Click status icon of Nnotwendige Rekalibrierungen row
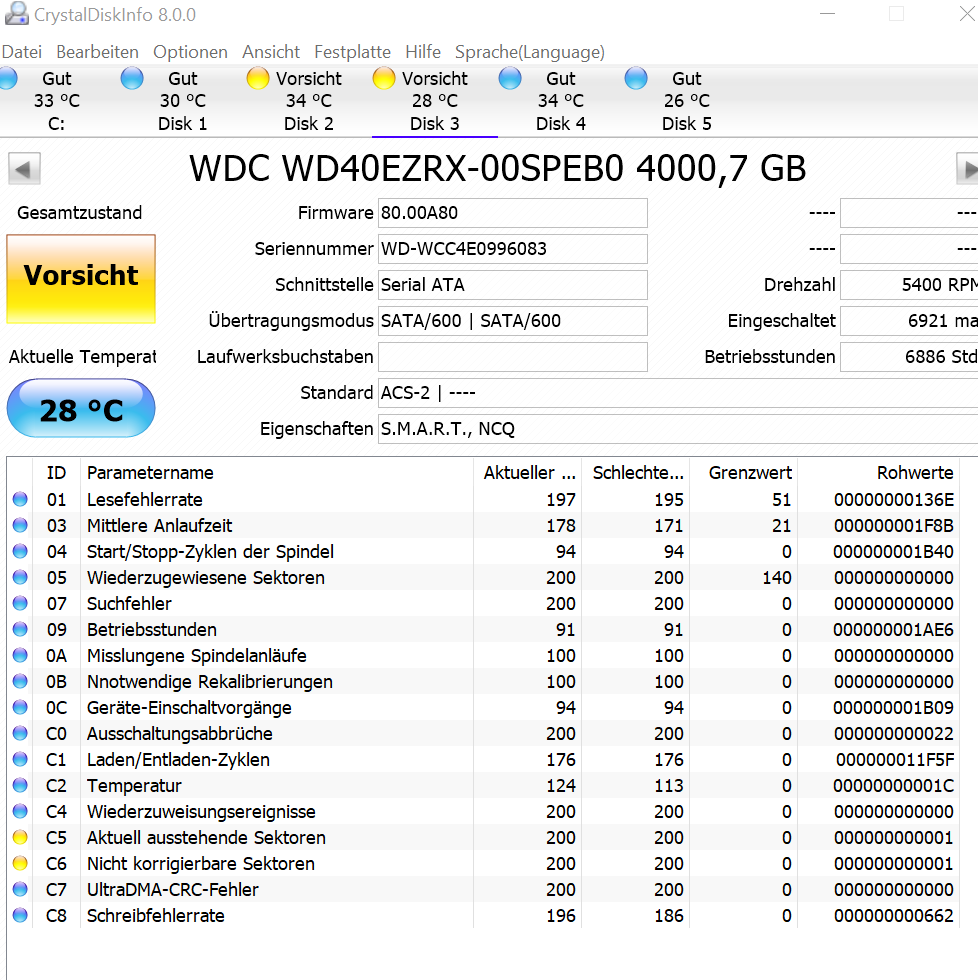 [20, 681]
